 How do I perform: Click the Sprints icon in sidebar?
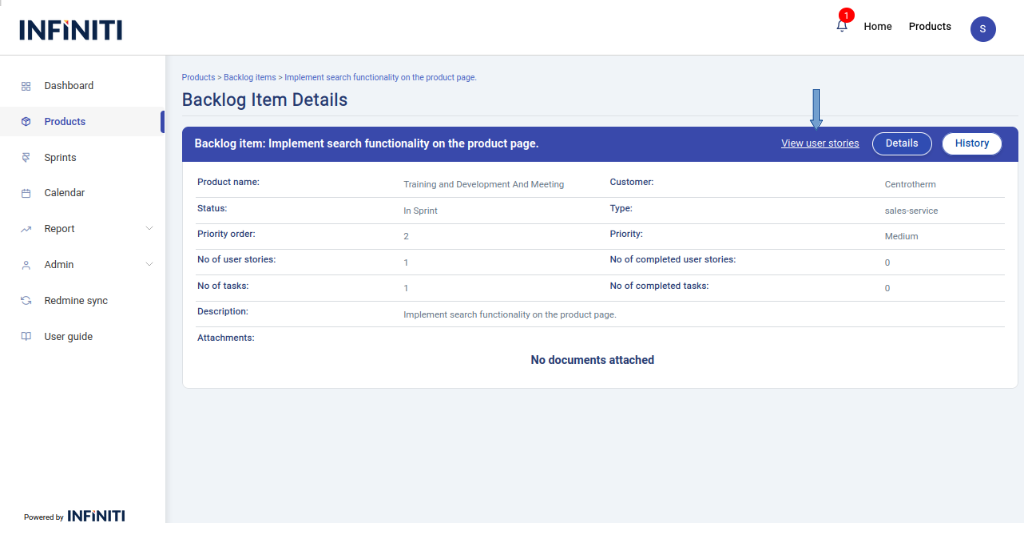pyautogui.click(x=26, y=158)
